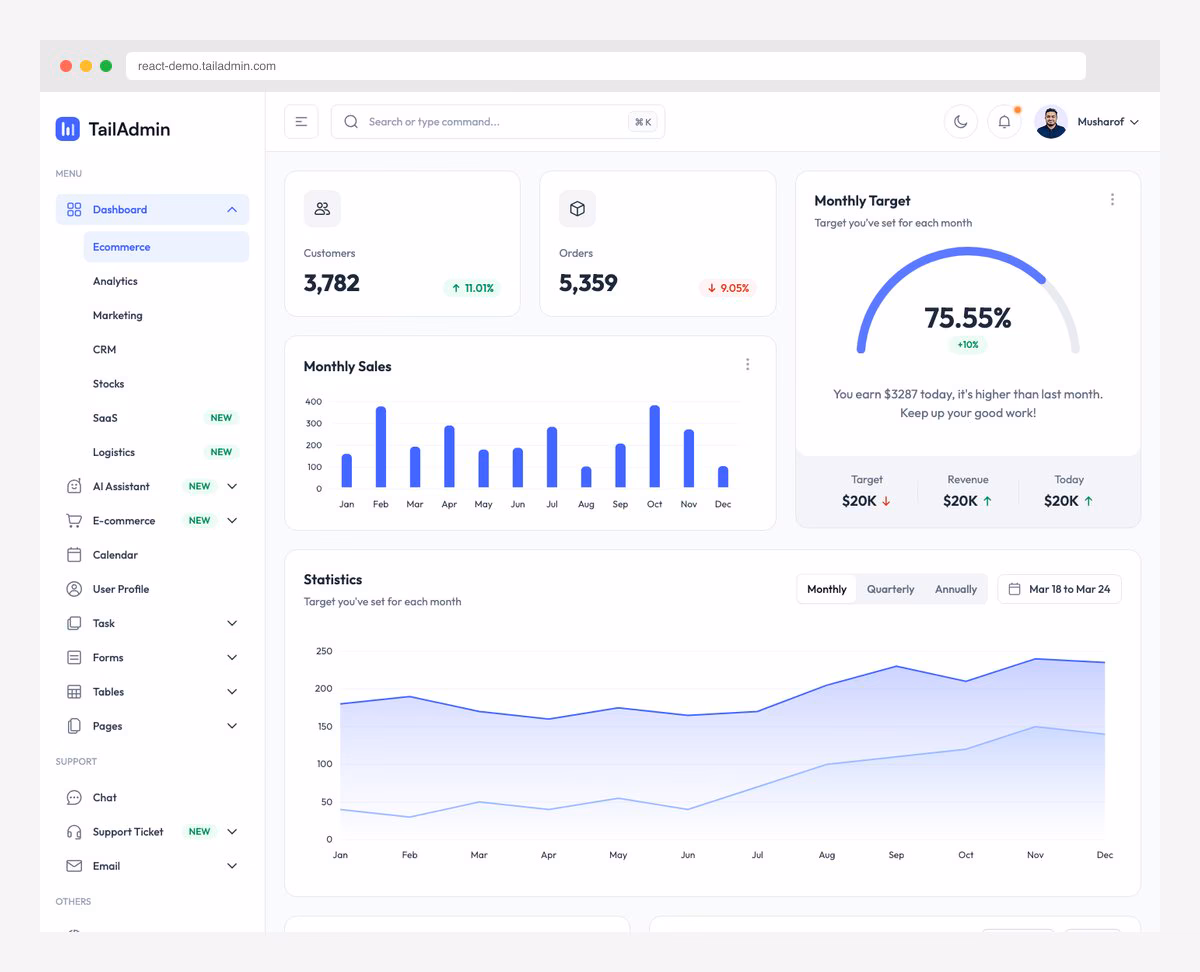Switch statistics period to Annually
Viewport: 1200px width, 972px height.
(955, 589)
